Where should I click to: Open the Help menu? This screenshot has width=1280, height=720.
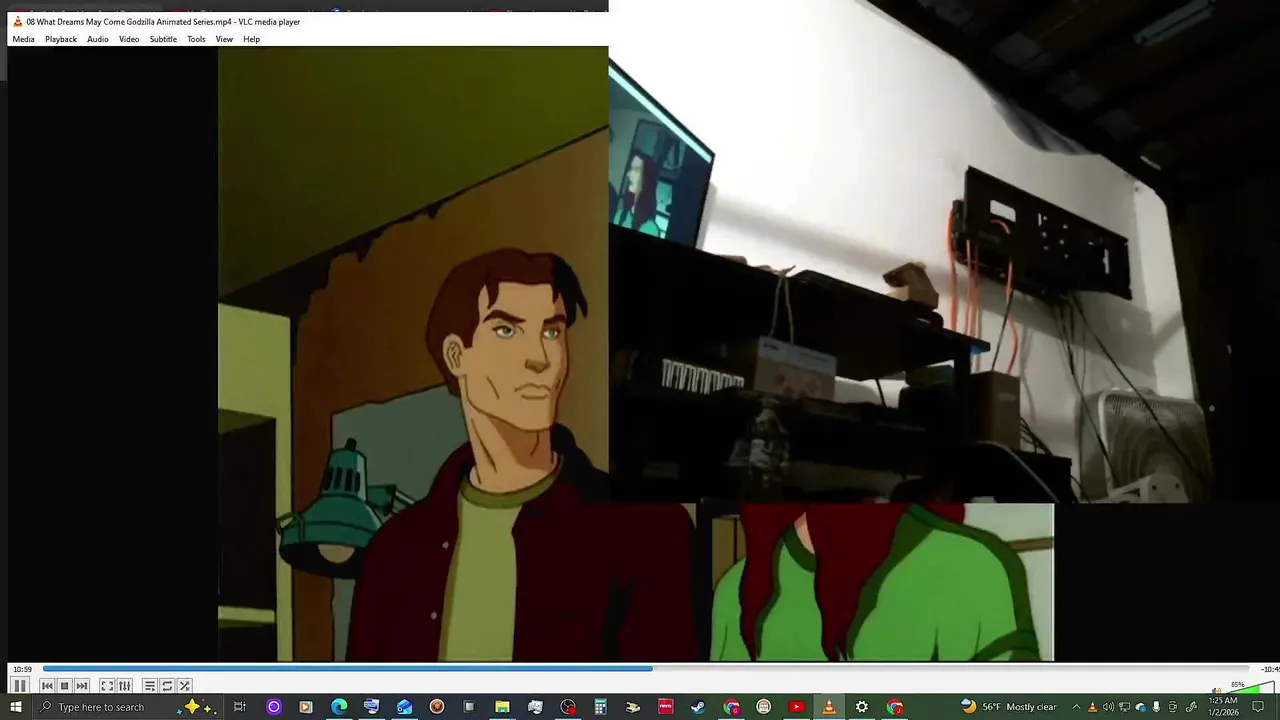[x=251, y=39]
